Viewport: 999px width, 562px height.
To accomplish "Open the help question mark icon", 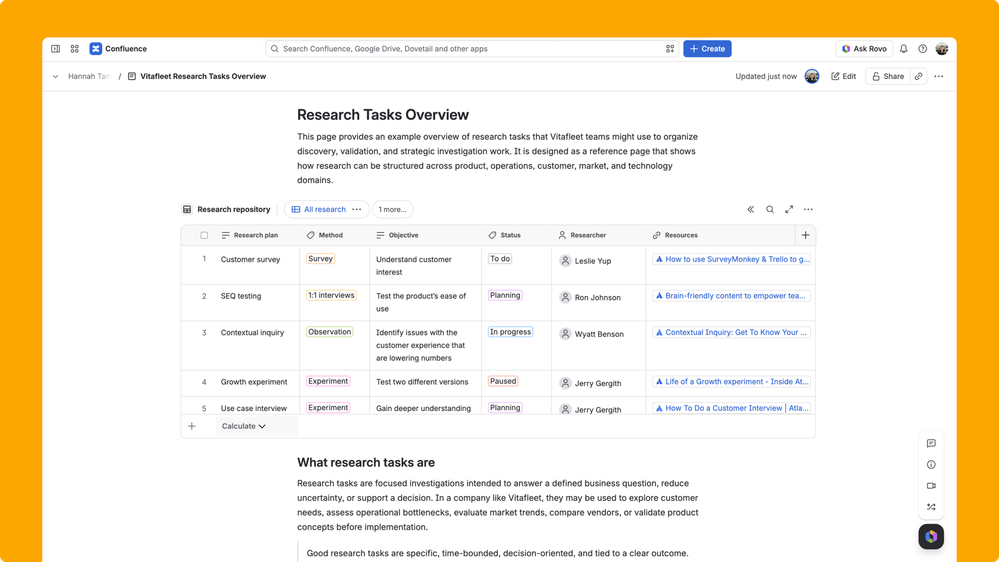I will [923, 48].
